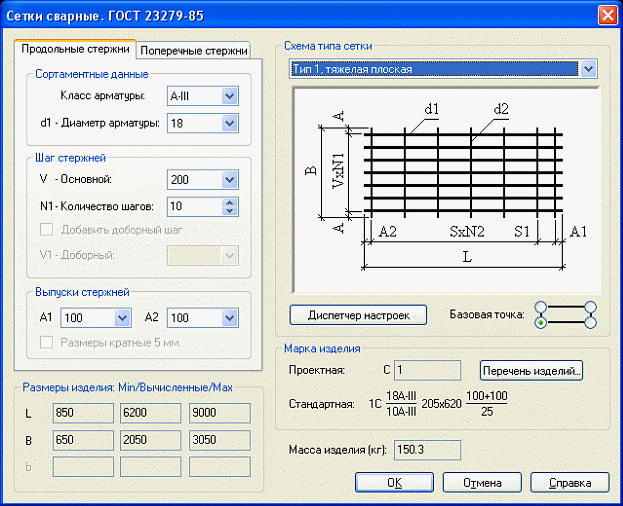Click diameter value 18

[x=177, y=123]
